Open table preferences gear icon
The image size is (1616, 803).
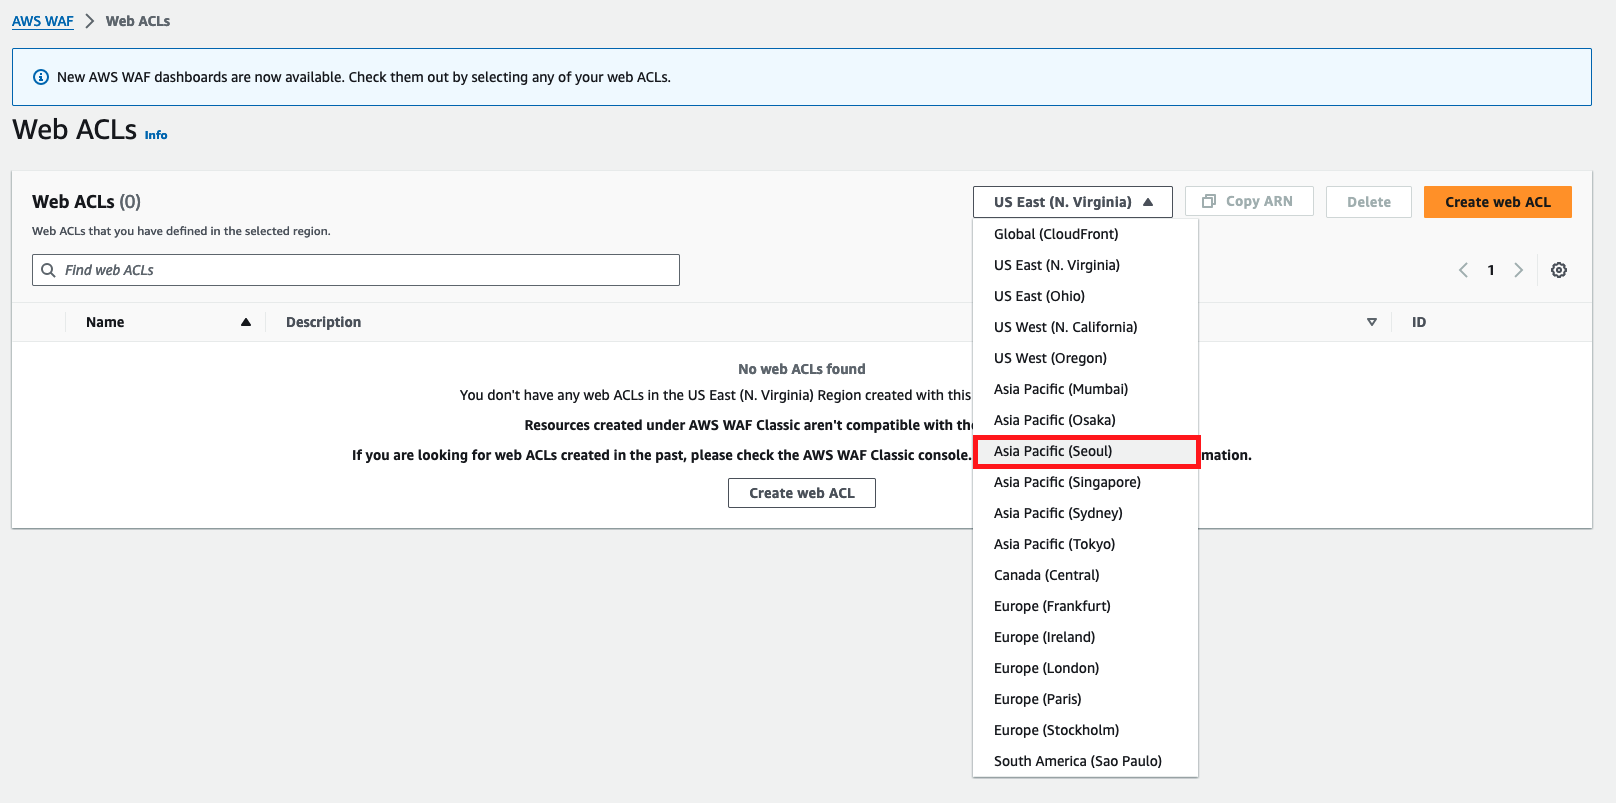click(1558, 270)
